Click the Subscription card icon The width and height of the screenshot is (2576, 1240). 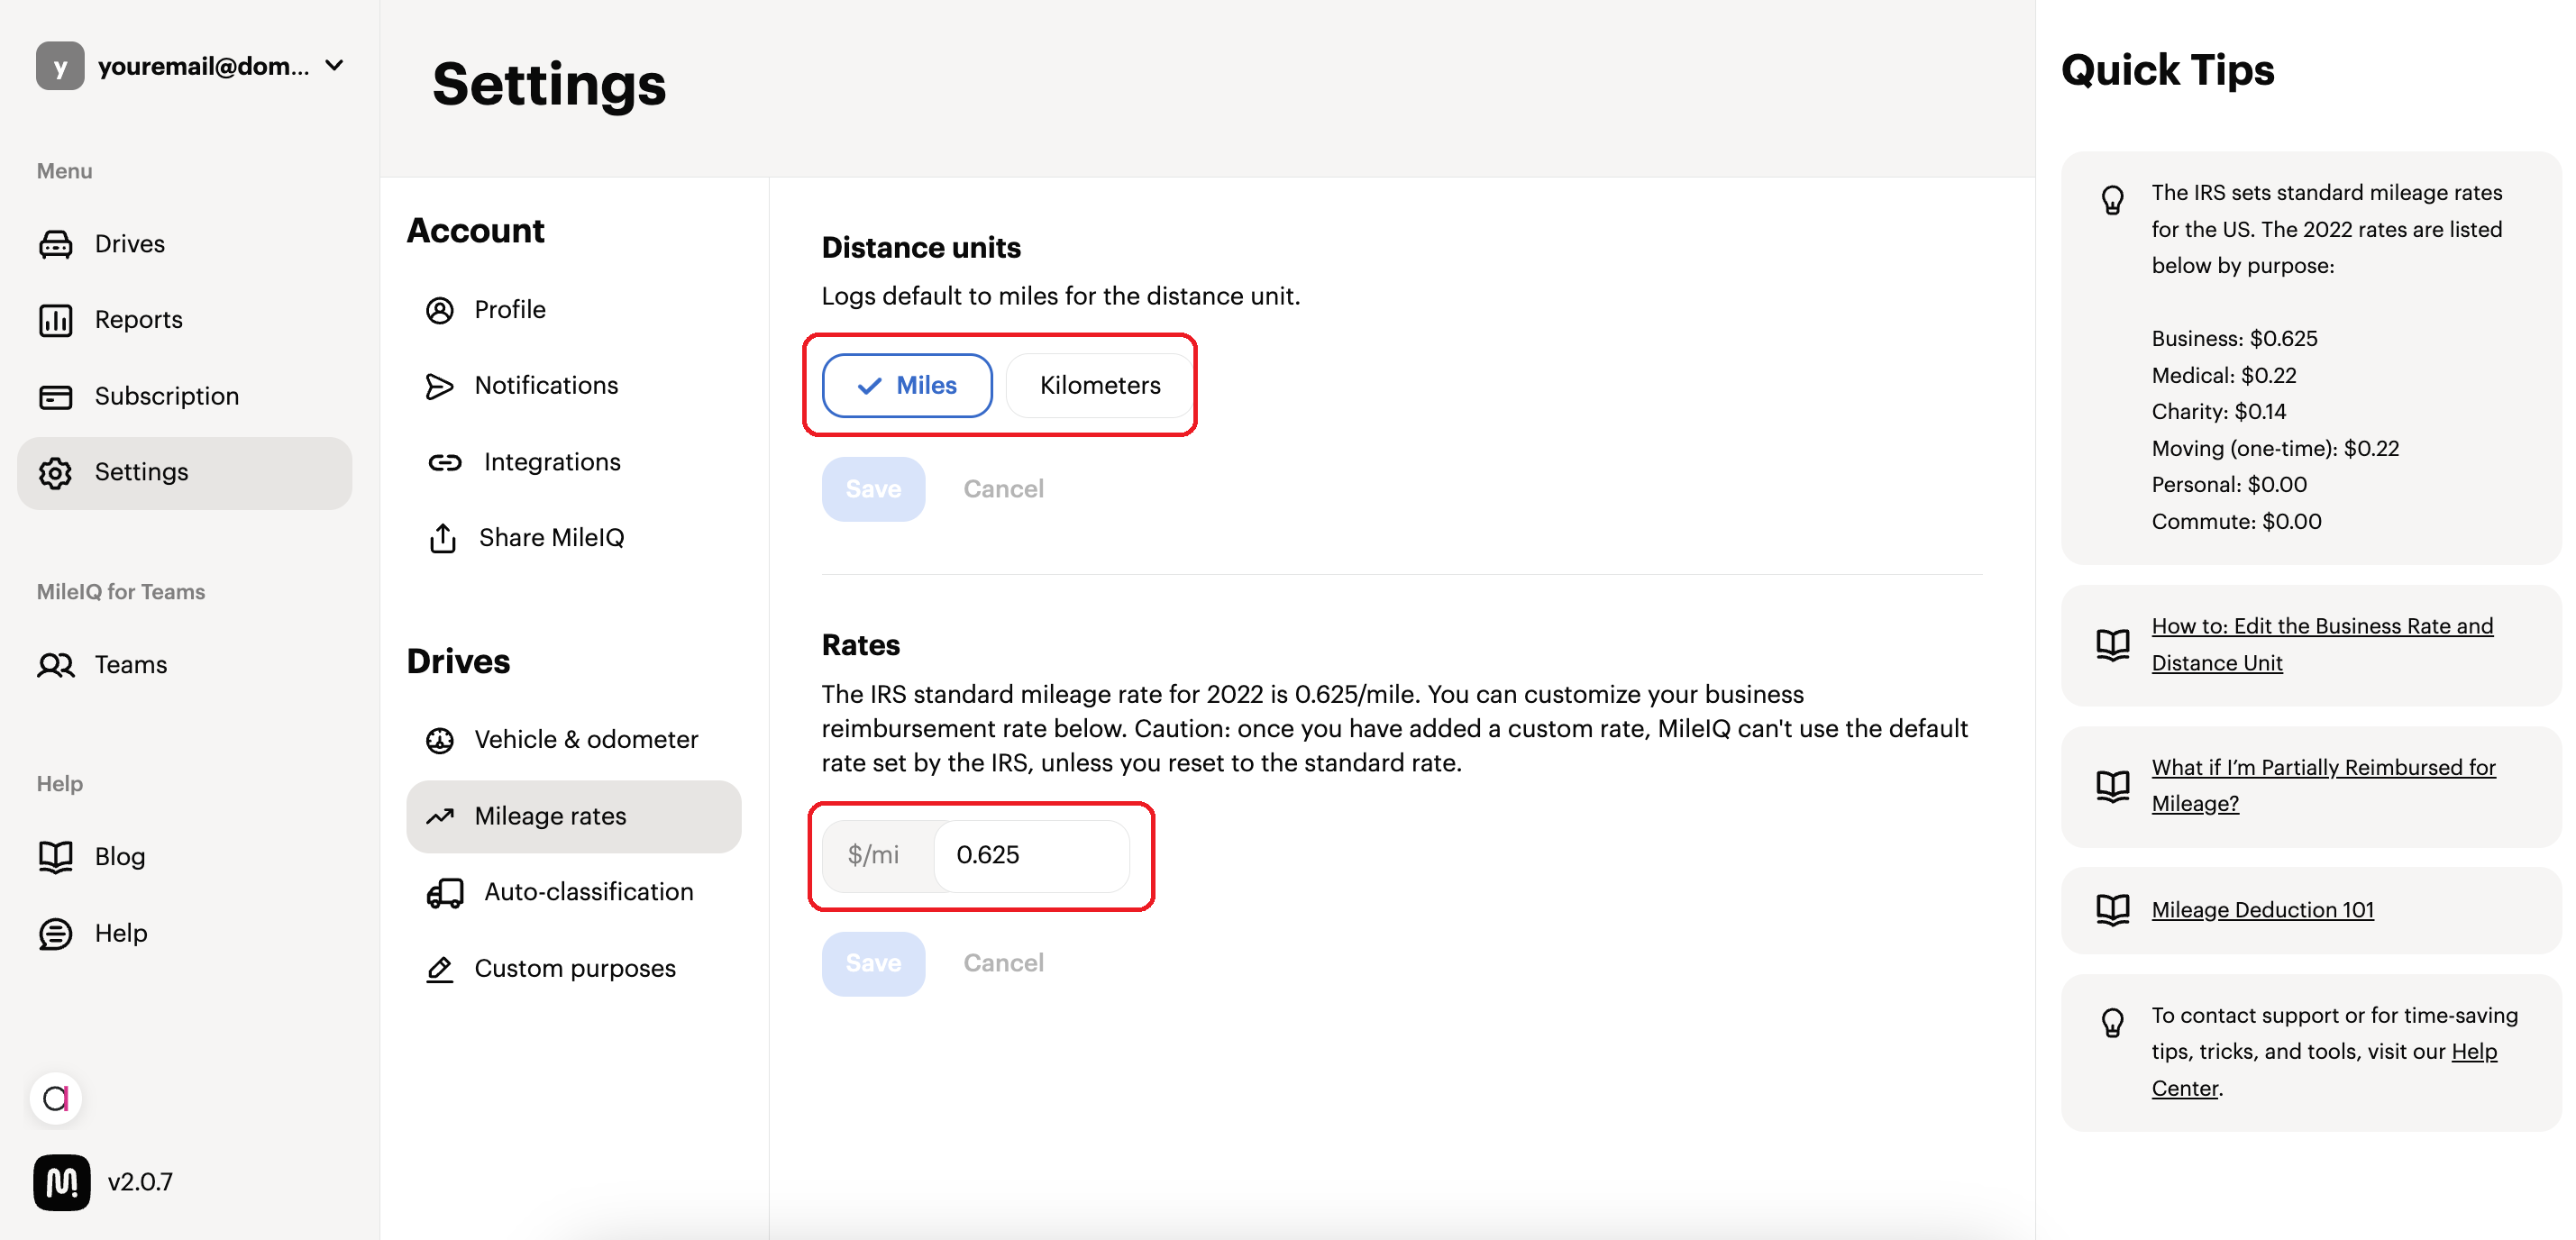tap(56, 397)
